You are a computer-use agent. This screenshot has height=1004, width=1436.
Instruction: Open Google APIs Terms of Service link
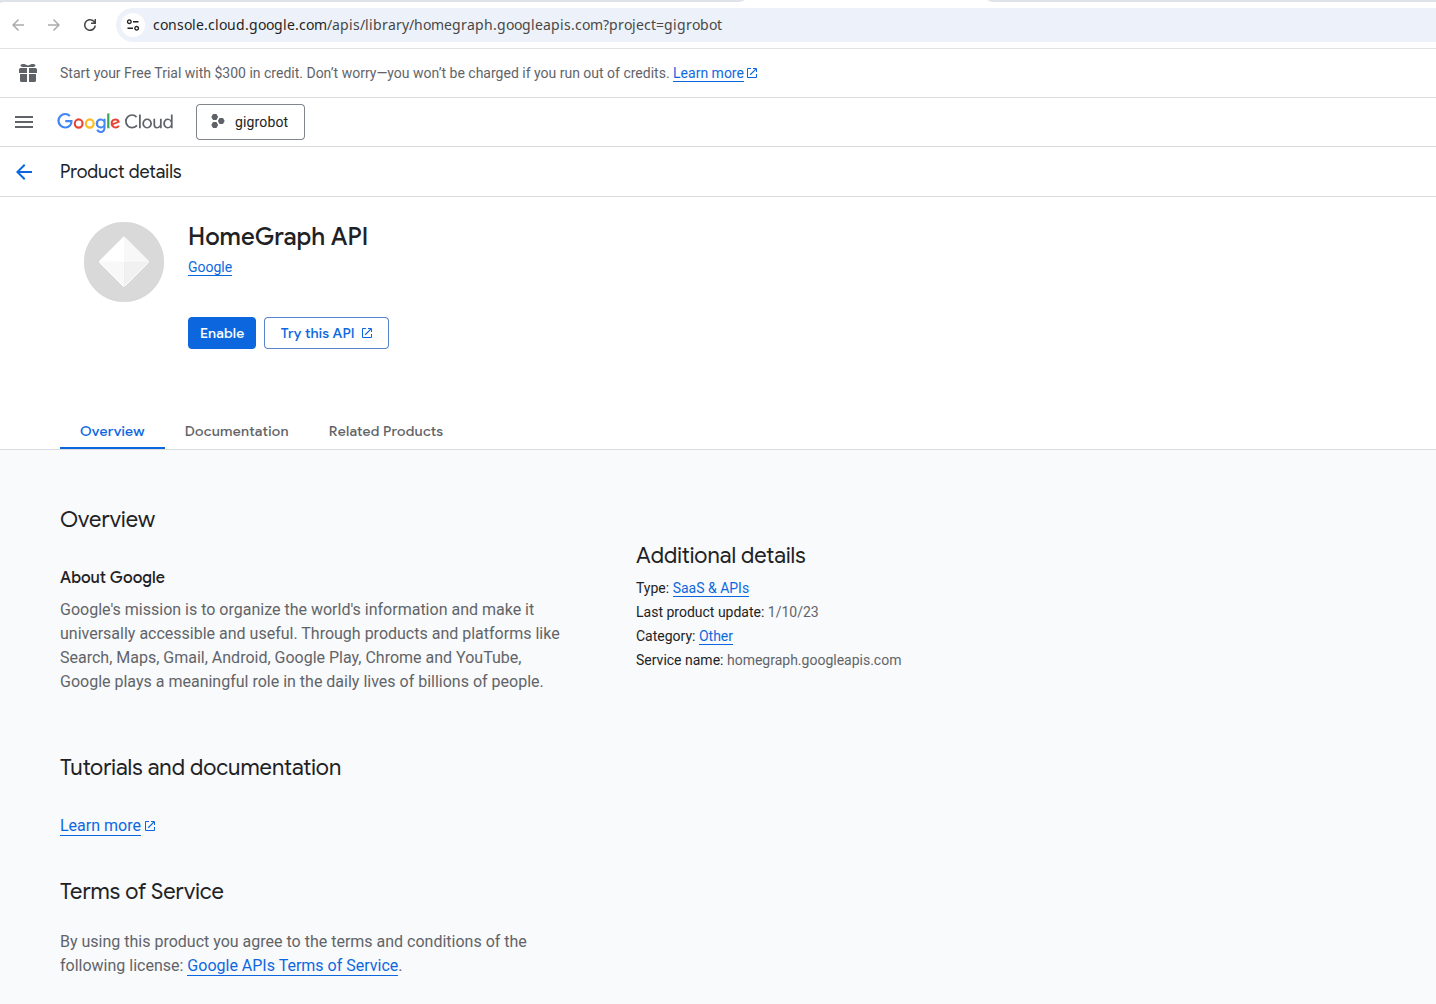(x=293, y=965)
